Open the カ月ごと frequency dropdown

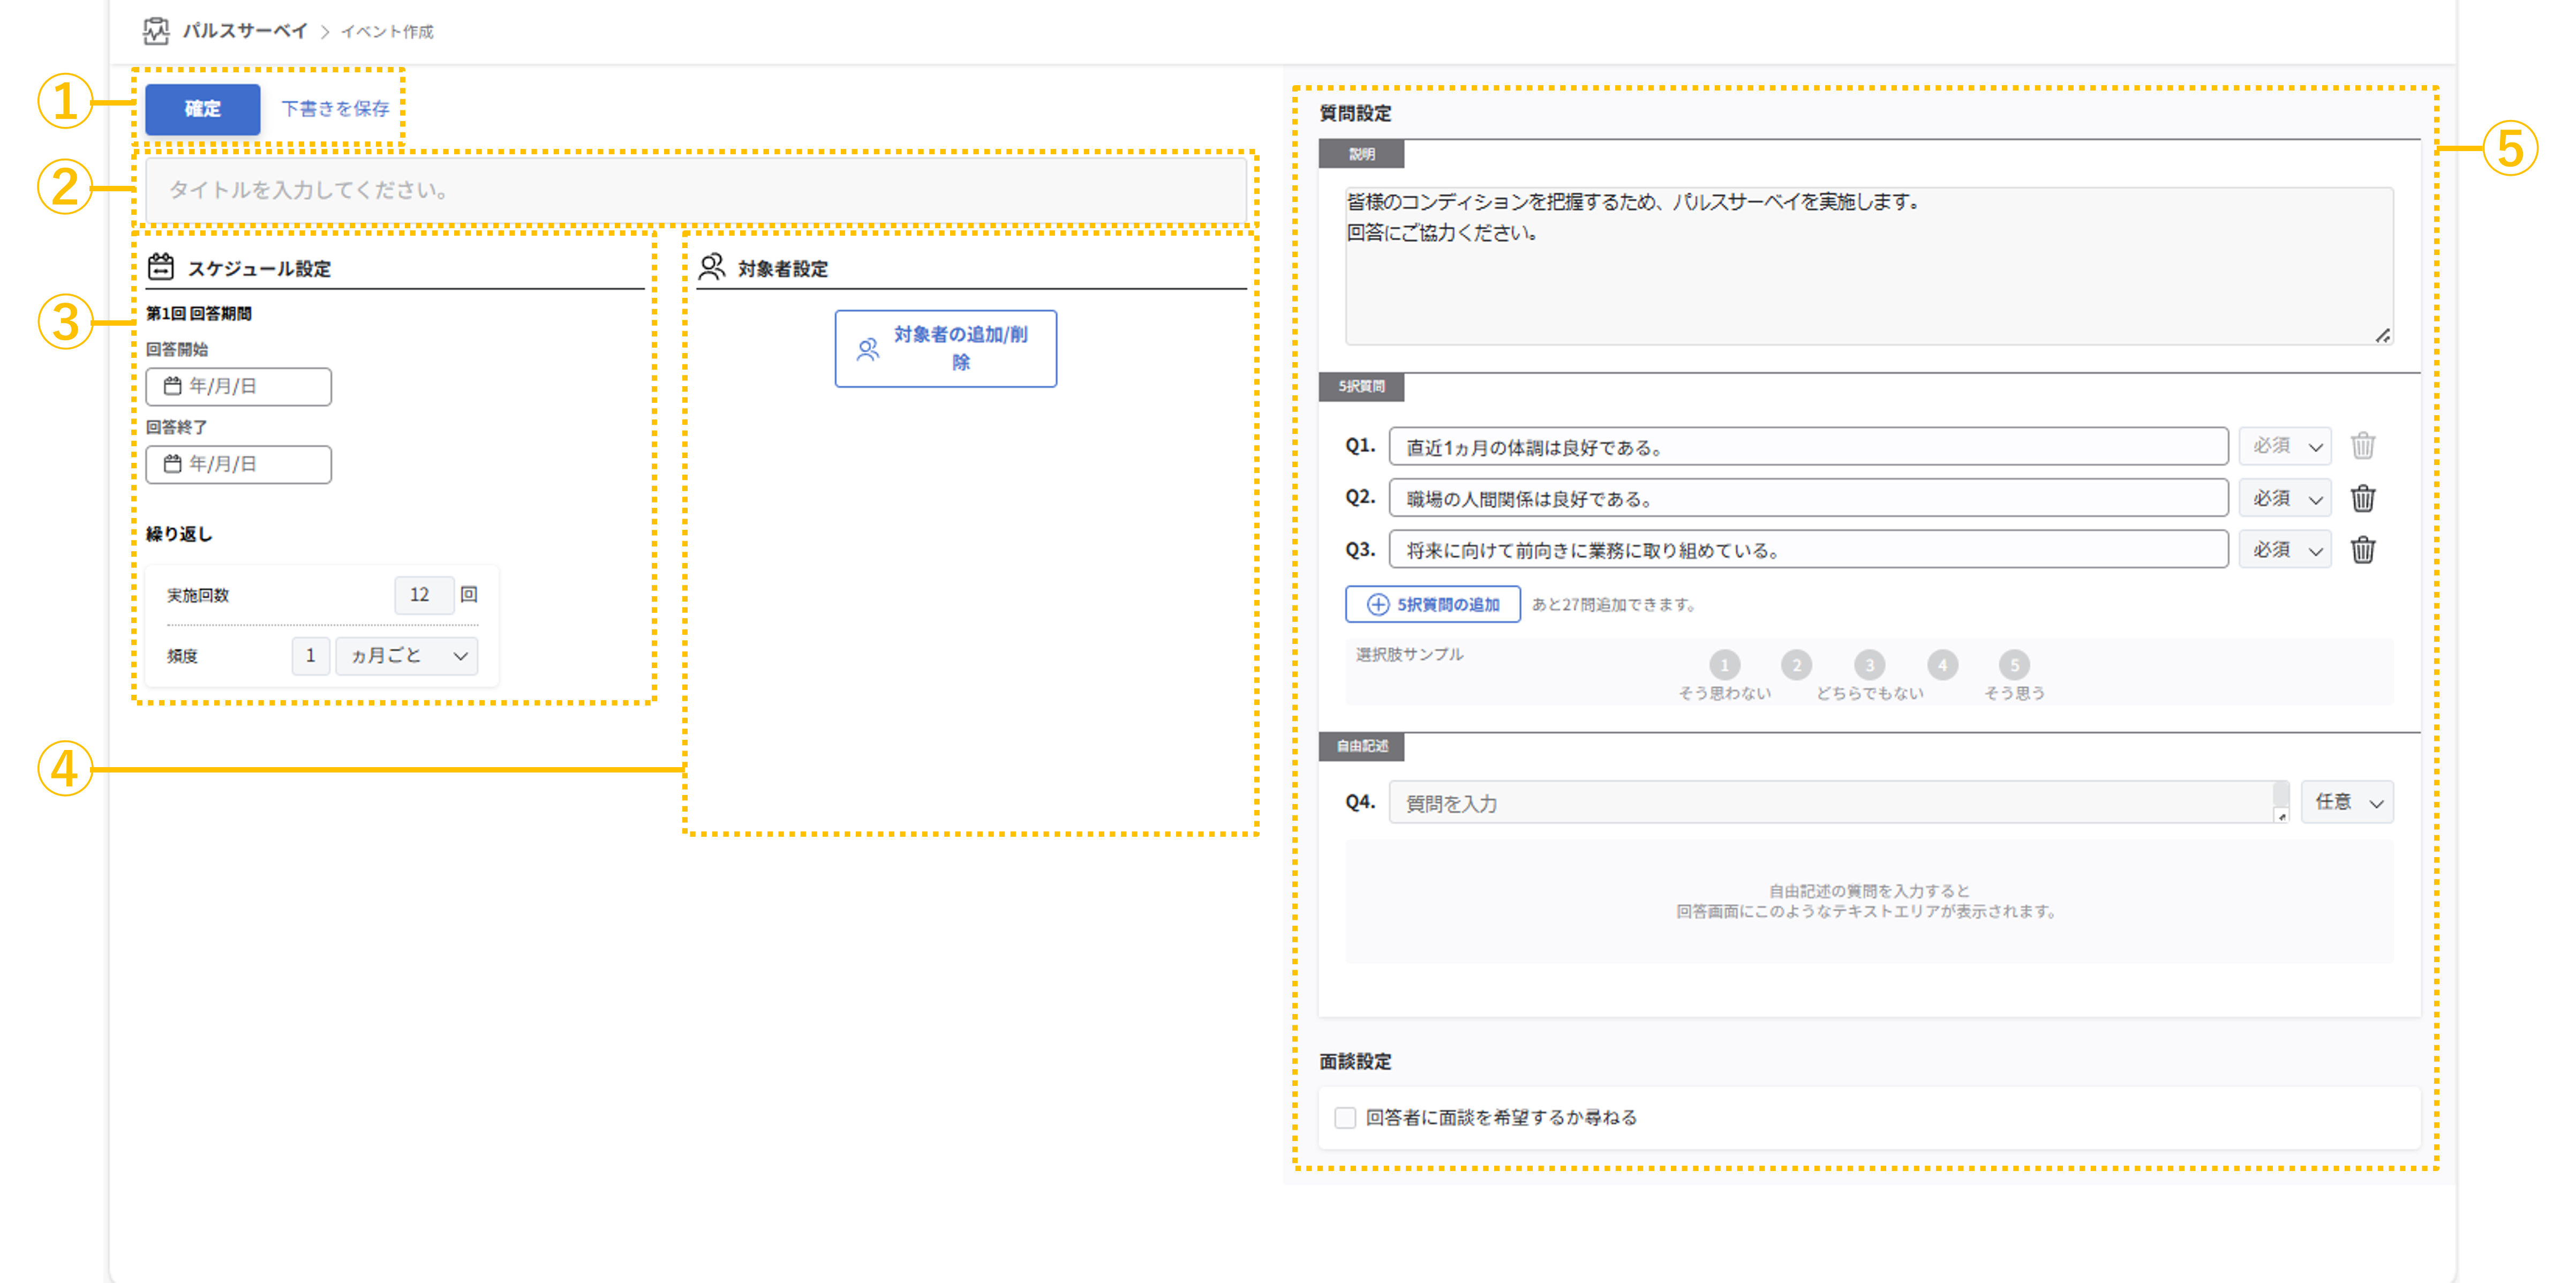coord(407,656)
